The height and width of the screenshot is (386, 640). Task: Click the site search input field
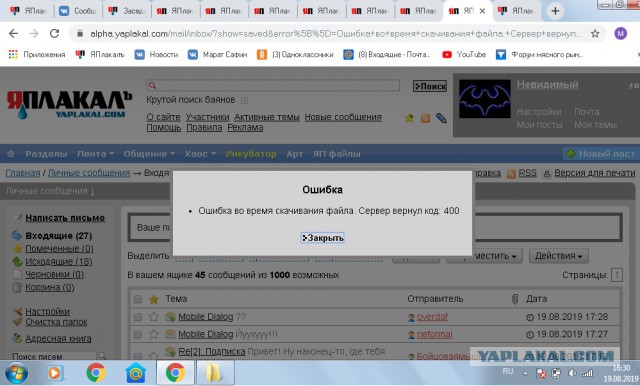(x=273, y=85)
